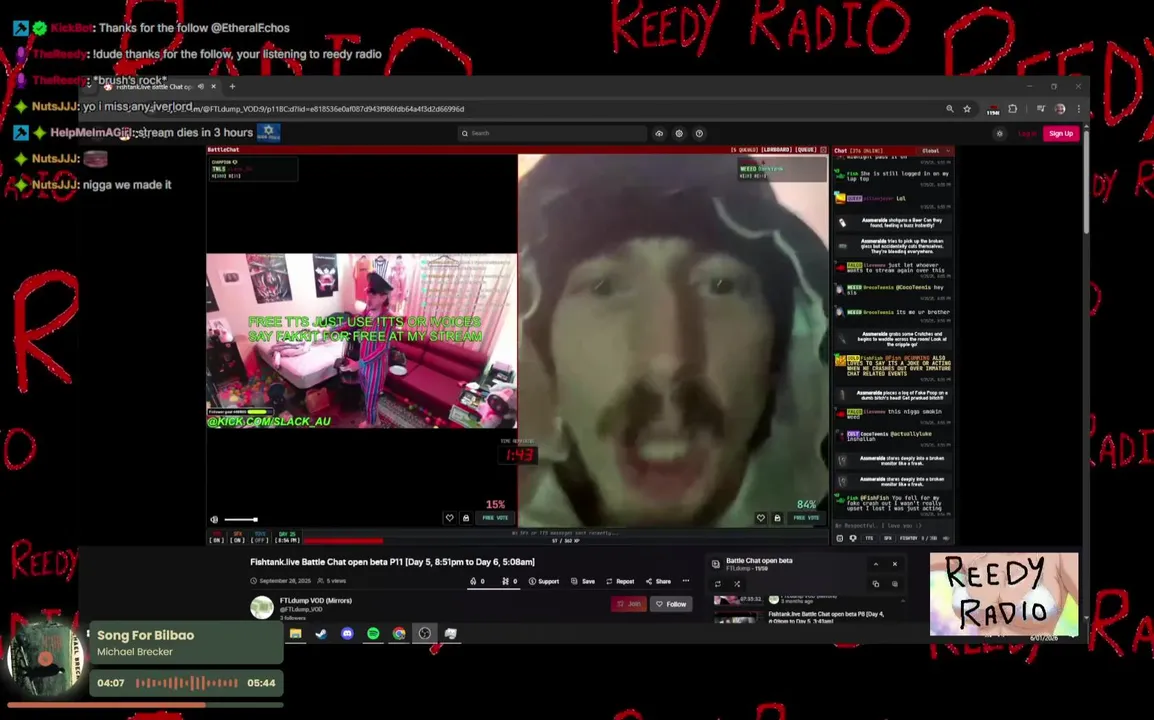Open the browser extensions puzzle icon
This screenshot has height=720, width=1154.
point(1013,109)
